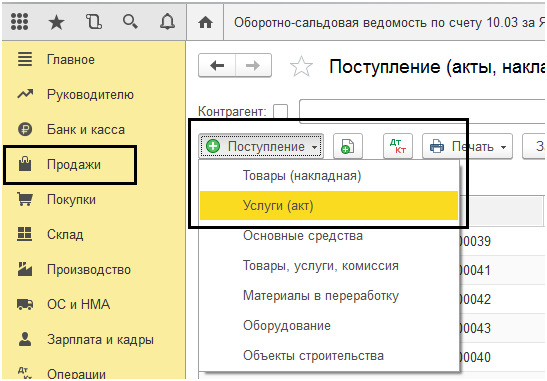Click the copy document icon
The image size is (547, 381).
[x=348, y=146]
